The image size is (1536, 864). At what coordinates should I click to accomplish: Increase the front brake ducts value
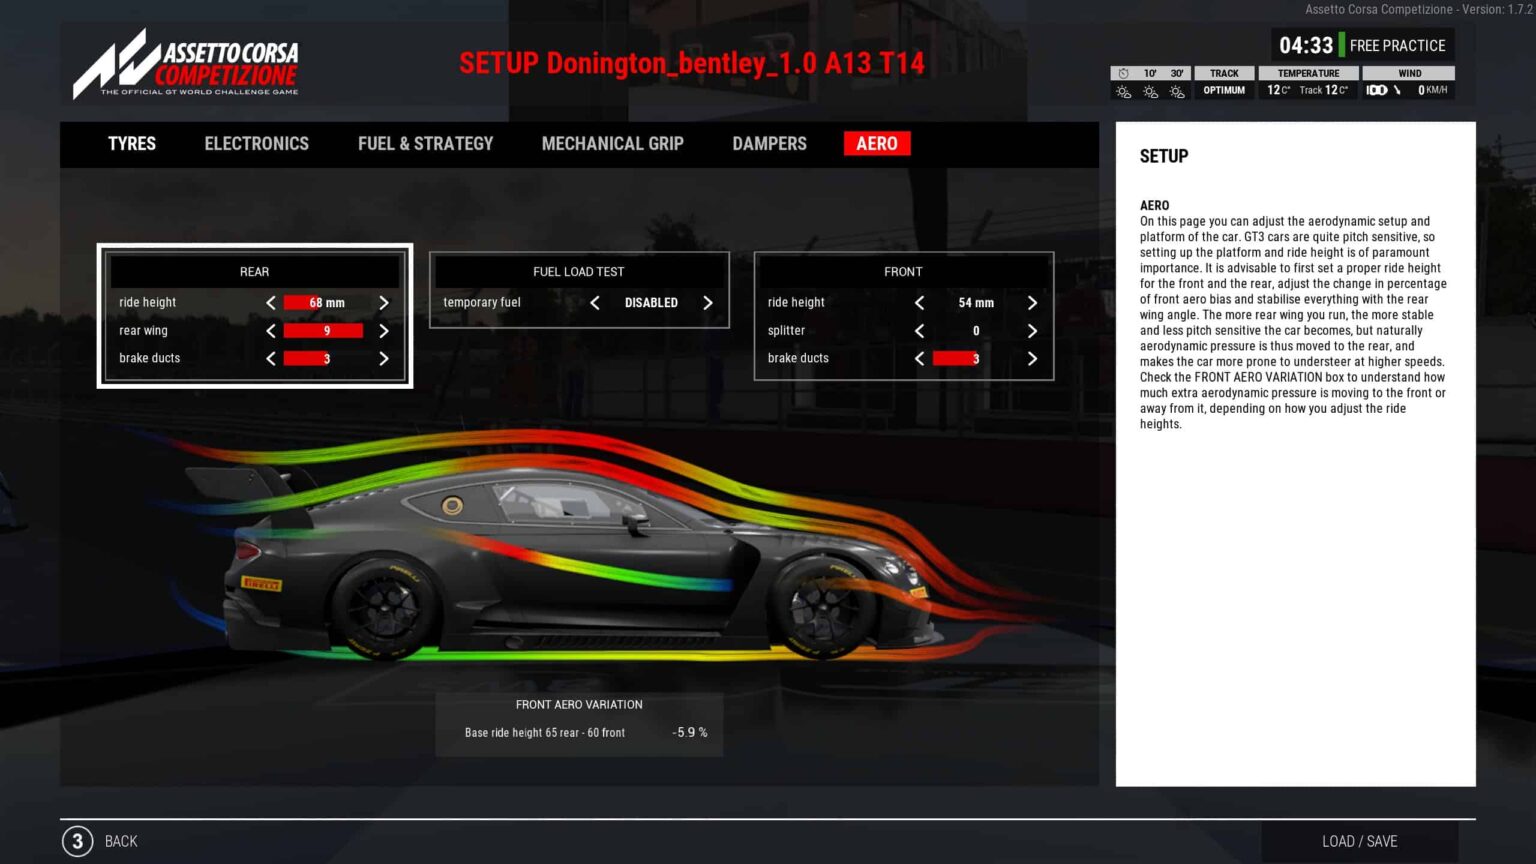1033,358
